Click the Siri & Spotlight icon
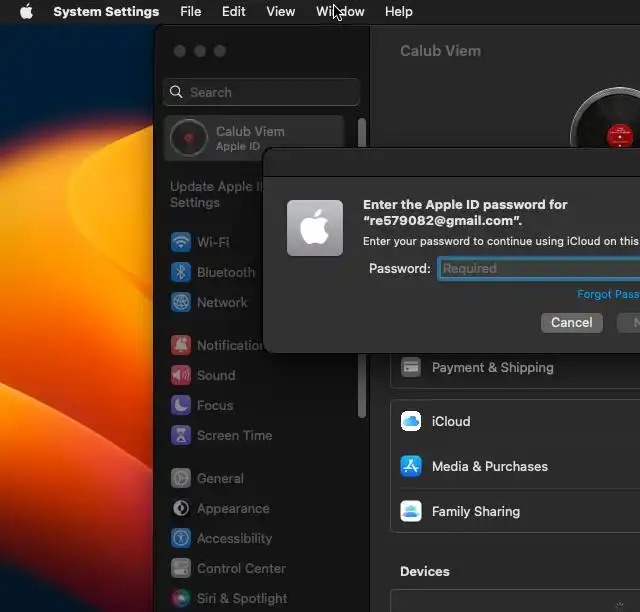This screenshot has width=640, height=612. click(x=181, y=599)
